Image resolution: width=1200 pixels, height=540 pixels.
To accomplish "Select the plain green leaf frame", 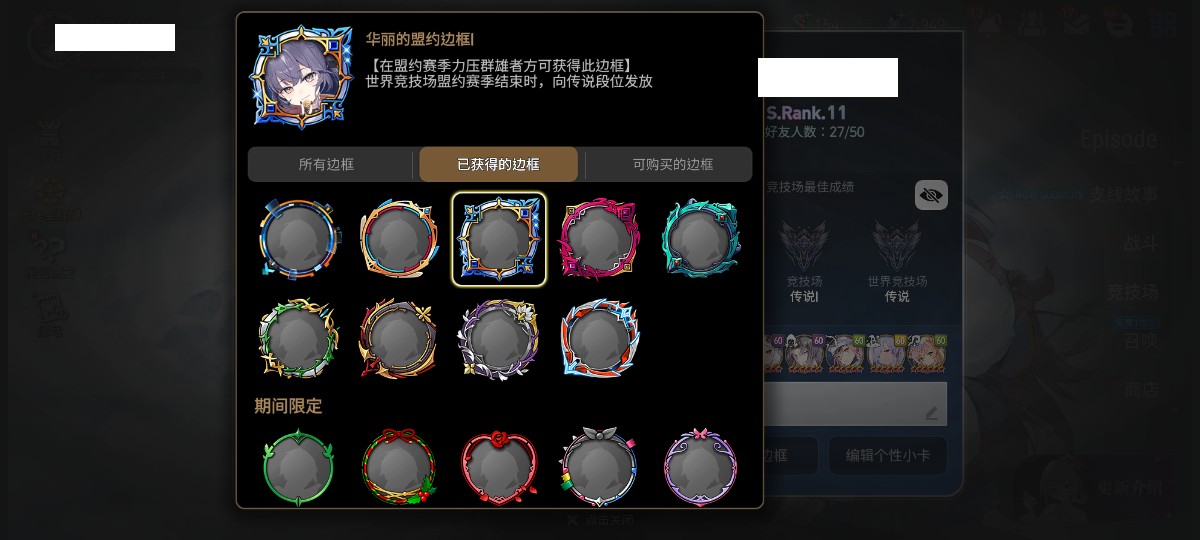I will (297, 467).
